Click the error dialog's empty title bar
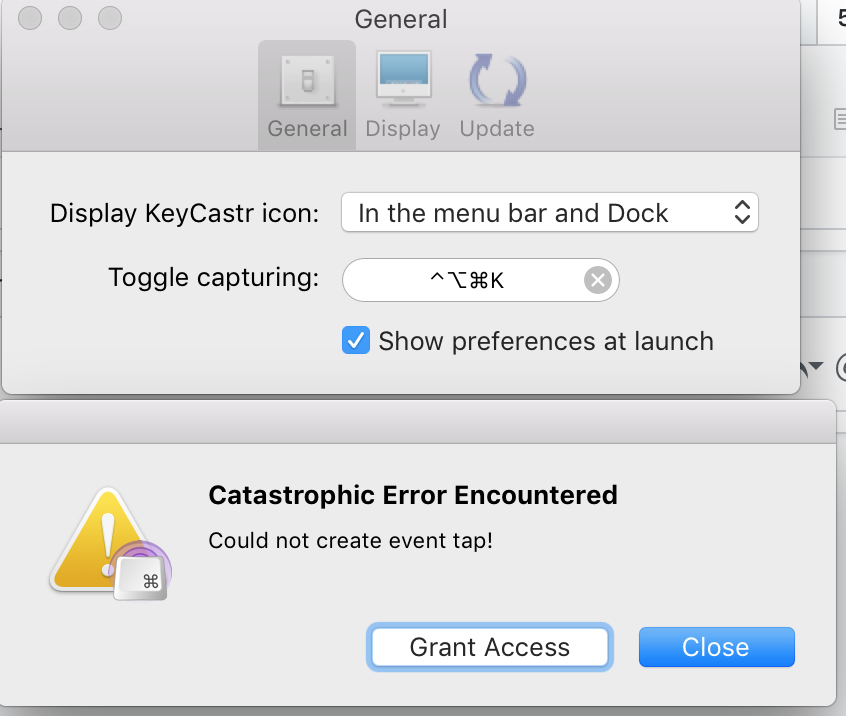The height and width of the screenshot is (716, 846). [418, 422]
